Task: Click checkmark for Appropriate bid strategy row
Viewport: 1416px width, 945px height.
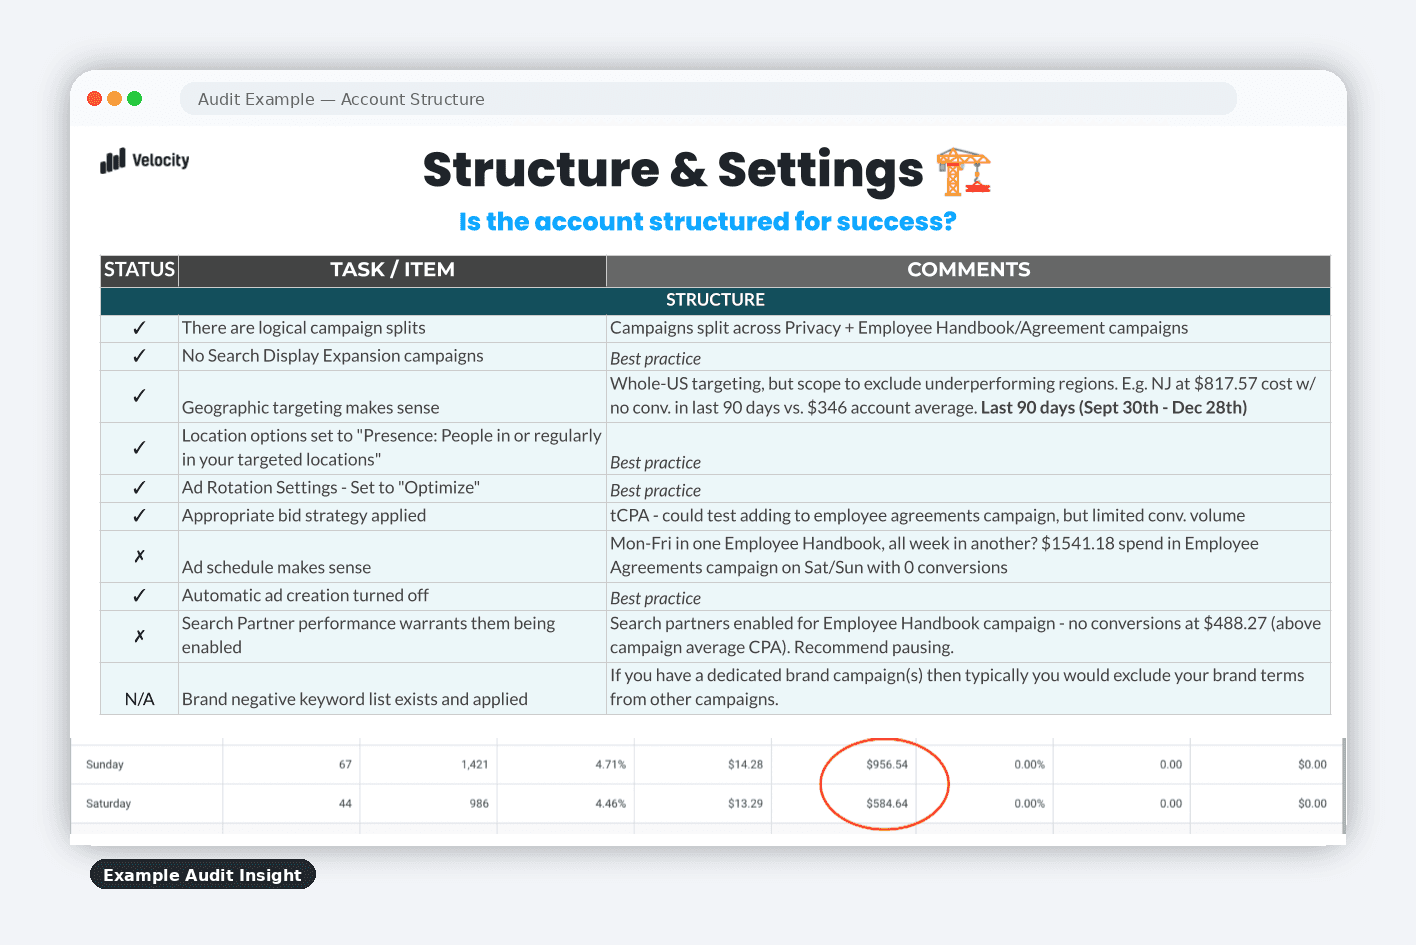Action: click(x=139, y=516)
